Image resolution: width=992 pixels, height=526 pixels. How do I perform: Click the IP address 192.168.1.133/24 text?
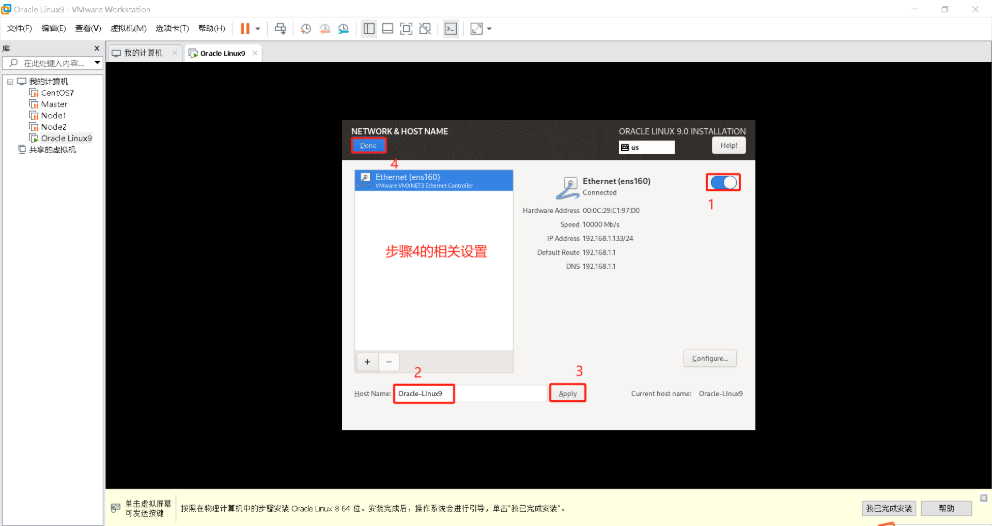pyautogui.click(x=607, y=239)
